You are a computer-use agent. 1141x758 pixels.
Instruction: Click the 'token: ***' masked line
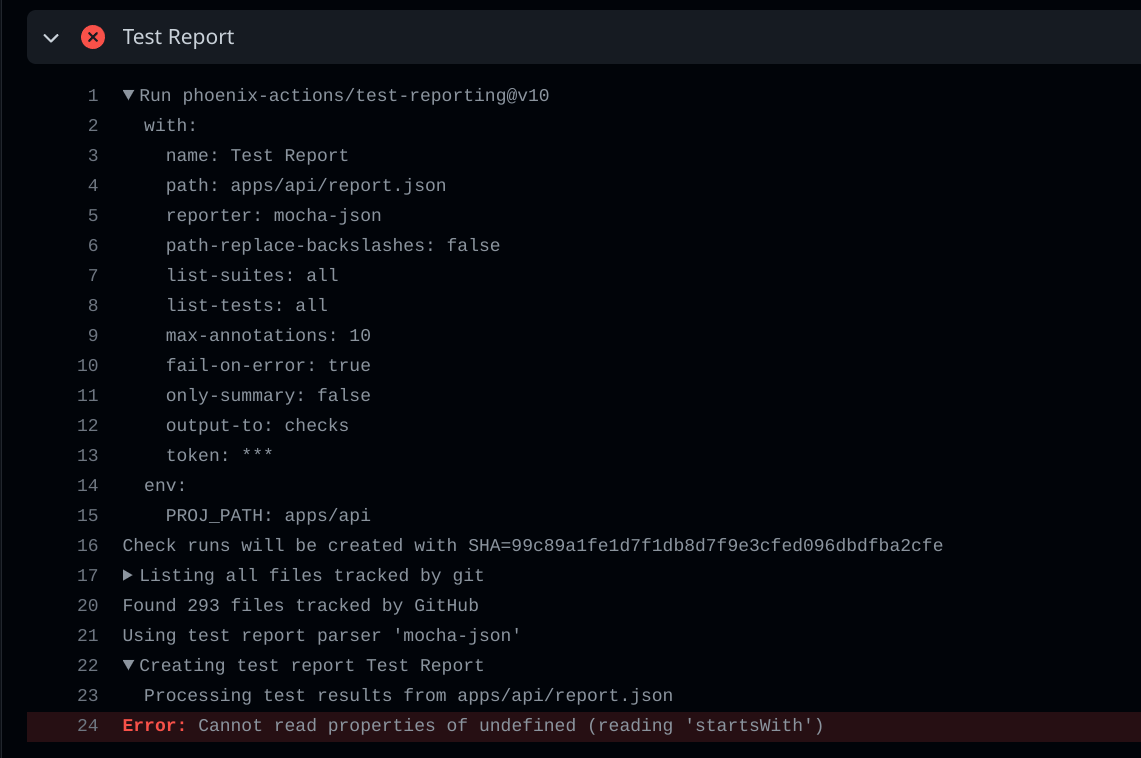point(228,455)
